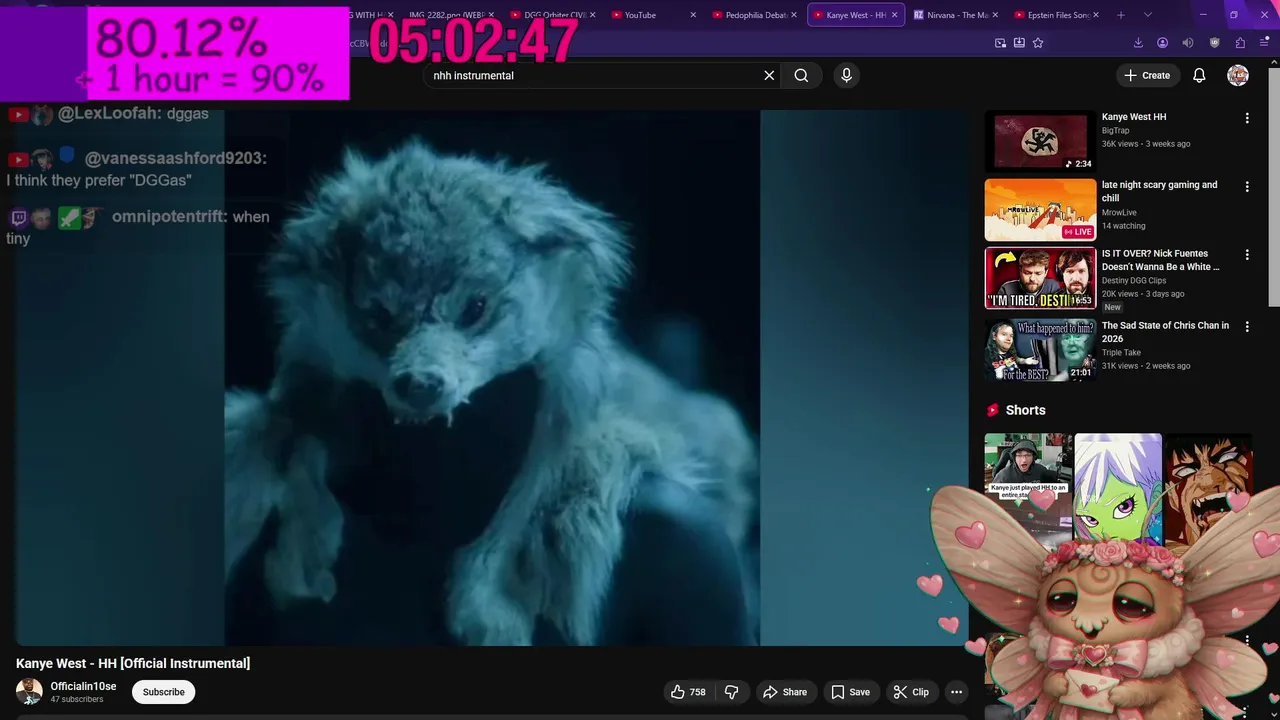The image size is (1280, 720).
Task: Open the MrowLive live stream thumbnail
Action: click(1040, 210)
